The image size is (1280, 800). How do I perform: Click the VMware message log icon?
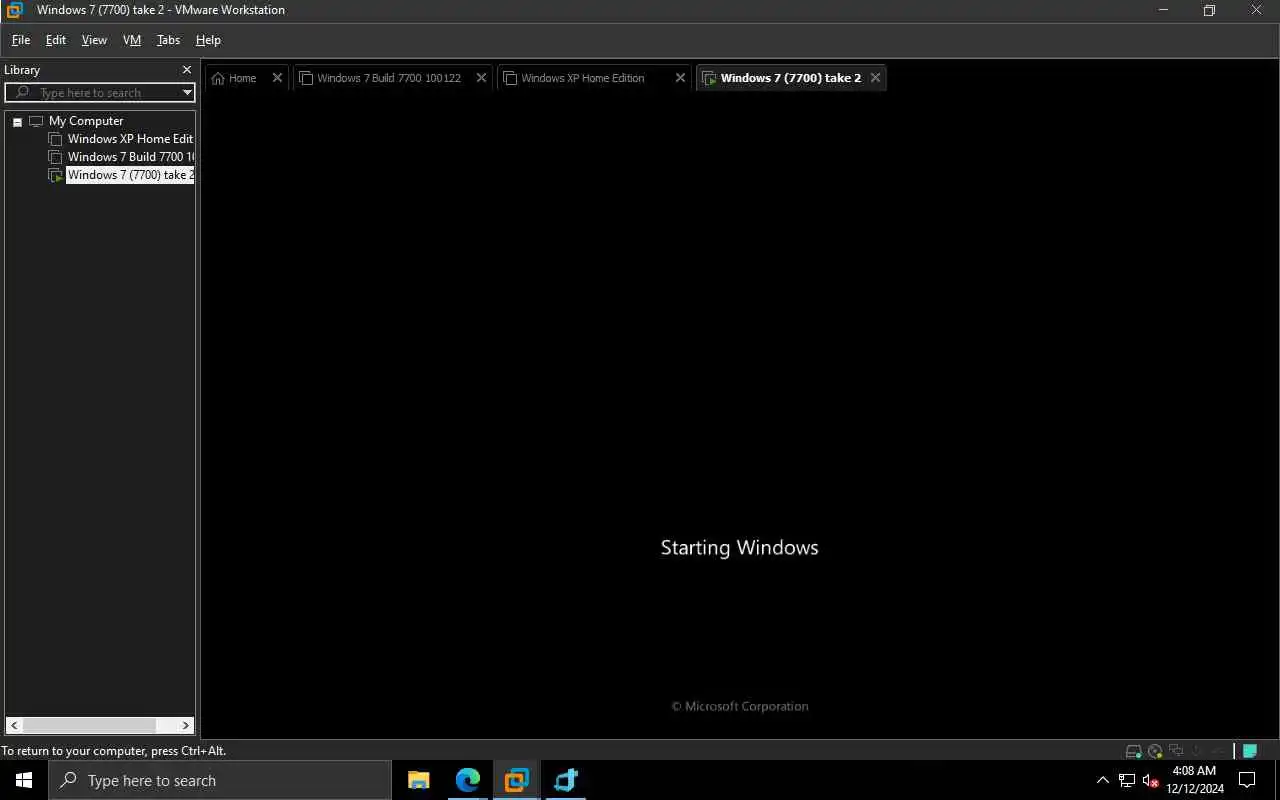1249,751
